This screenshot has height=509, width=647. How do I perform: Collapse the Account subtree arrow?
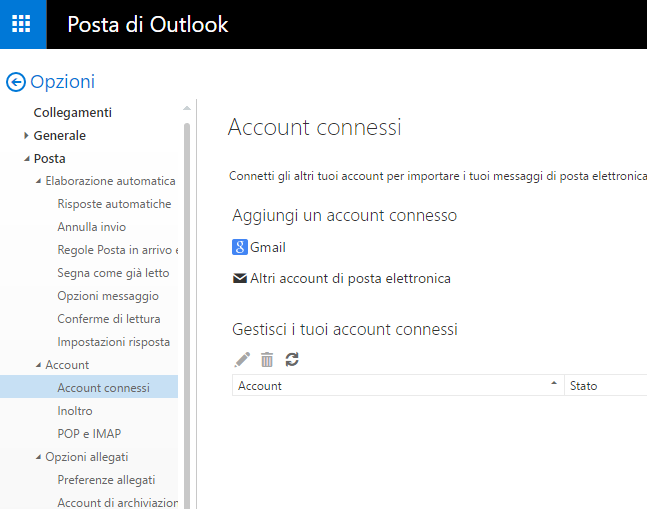(x=38, y=365)
